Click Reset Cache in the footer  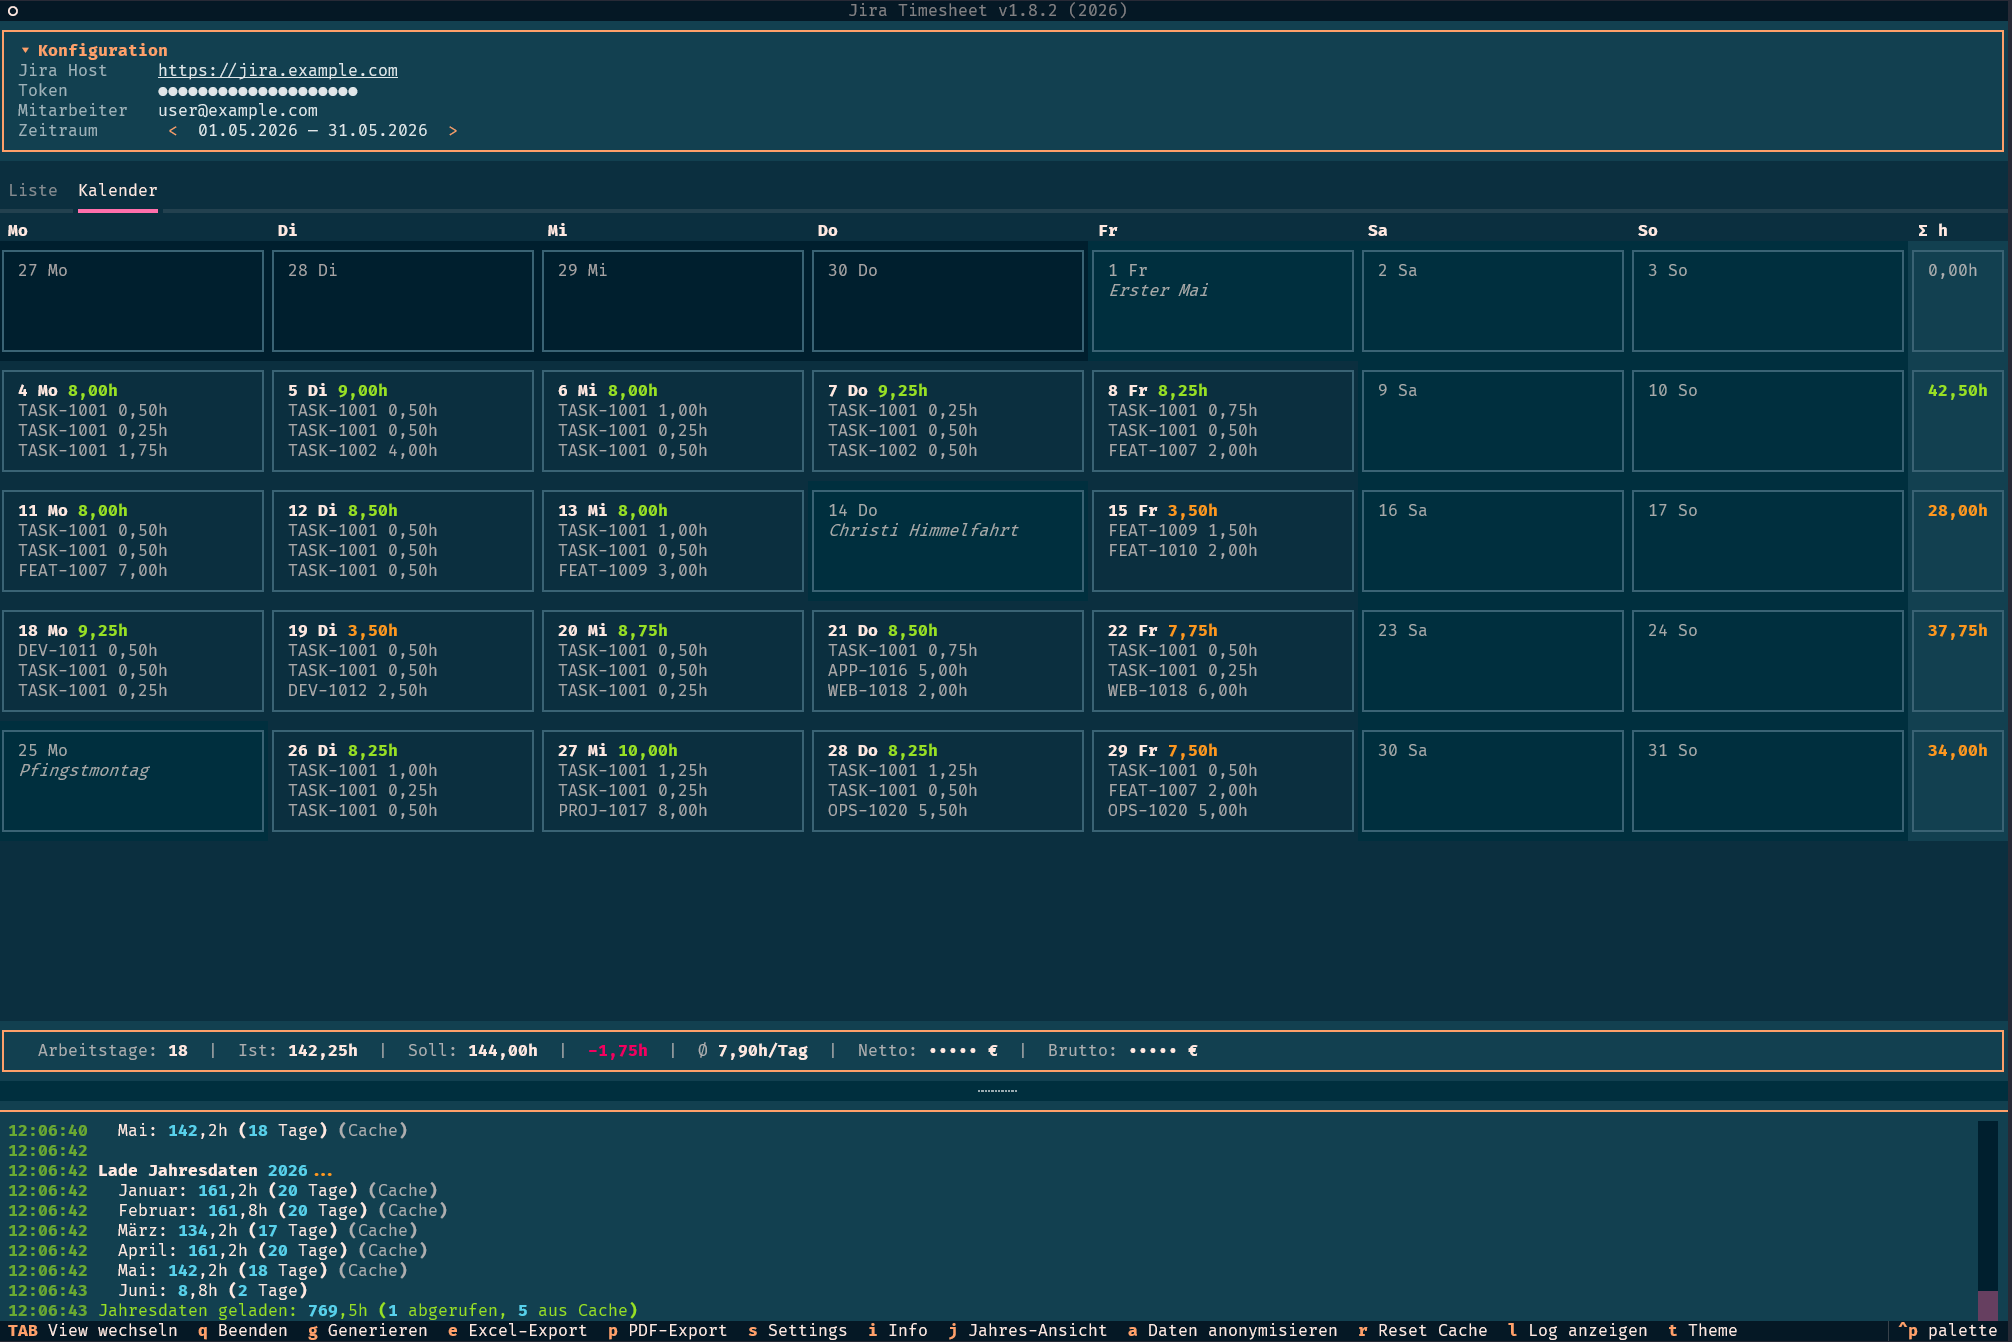(x=1422, y=1330)
